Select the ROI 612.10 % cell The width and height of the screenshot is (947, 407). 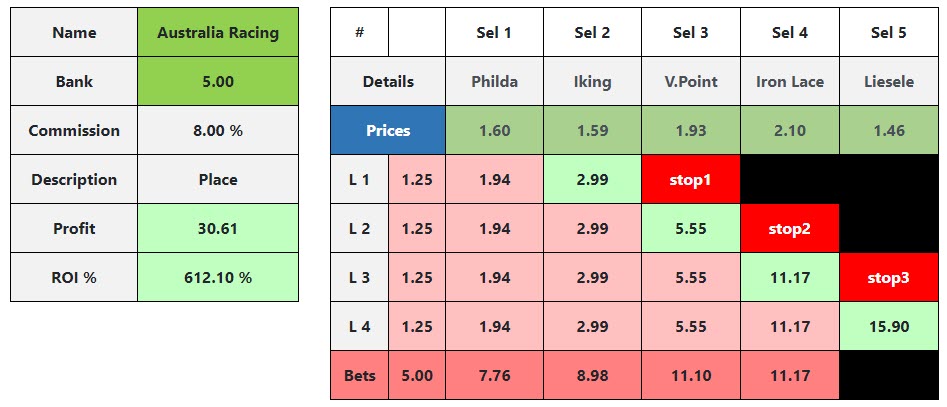(x=218, y=277)
